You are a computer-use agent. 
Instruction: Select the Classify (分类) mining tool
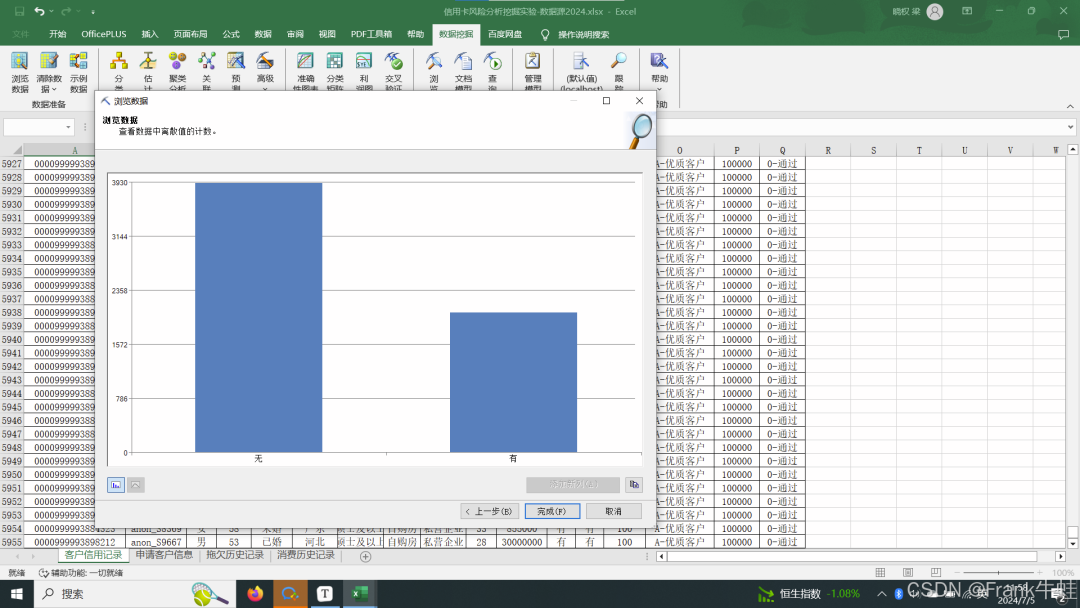[x=119, y=69]
